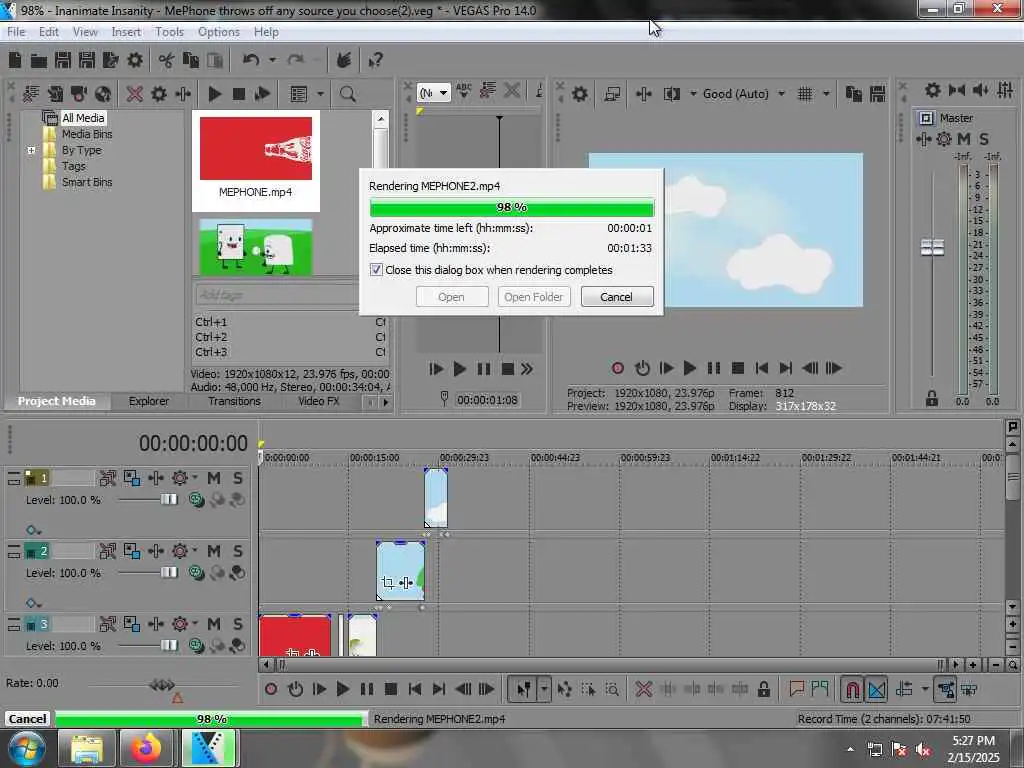Switch to the Explorer tab
Viewport: 1024px width, 768px height.
click(149, 401)
